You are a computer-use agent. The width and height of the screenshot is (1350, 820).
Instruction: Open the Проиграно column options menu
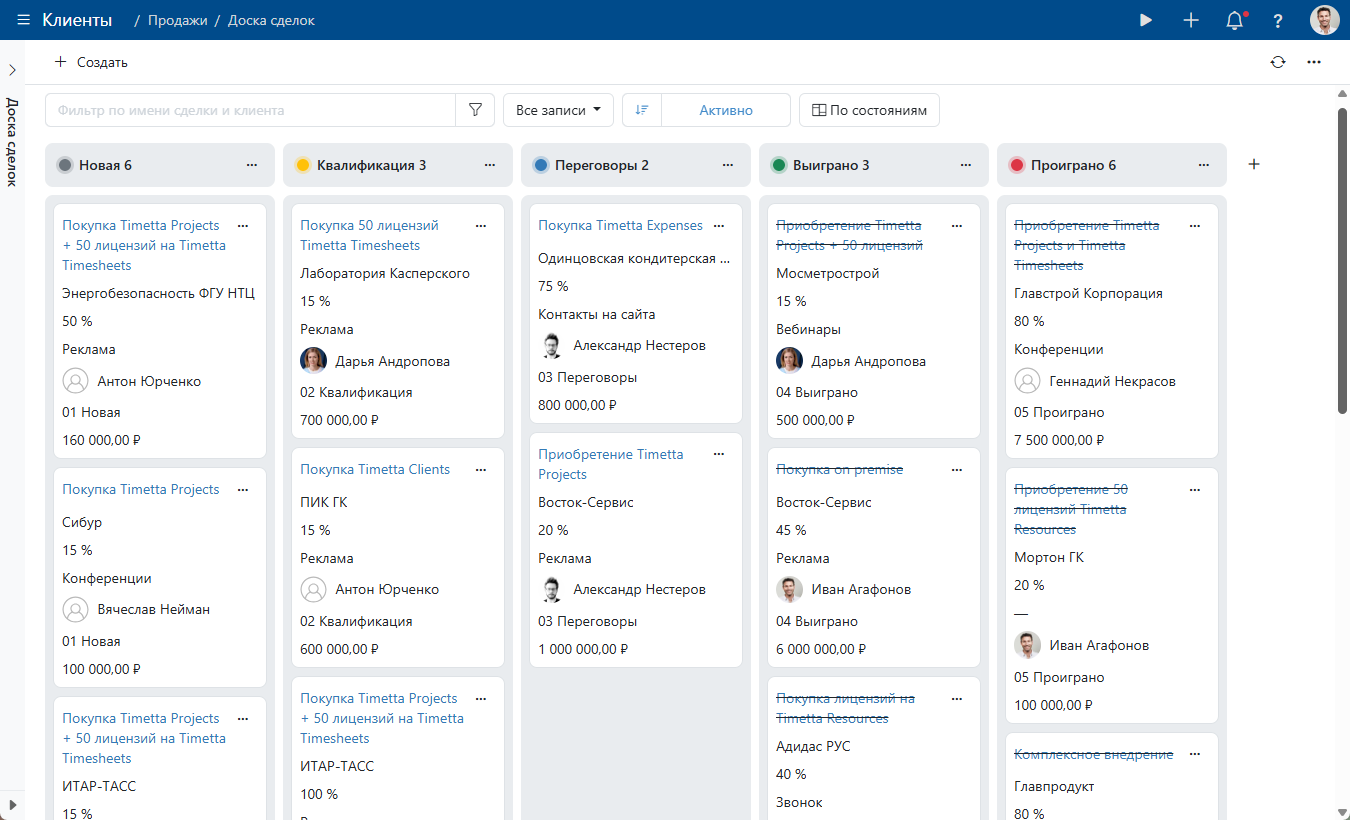pos(1204,165)
